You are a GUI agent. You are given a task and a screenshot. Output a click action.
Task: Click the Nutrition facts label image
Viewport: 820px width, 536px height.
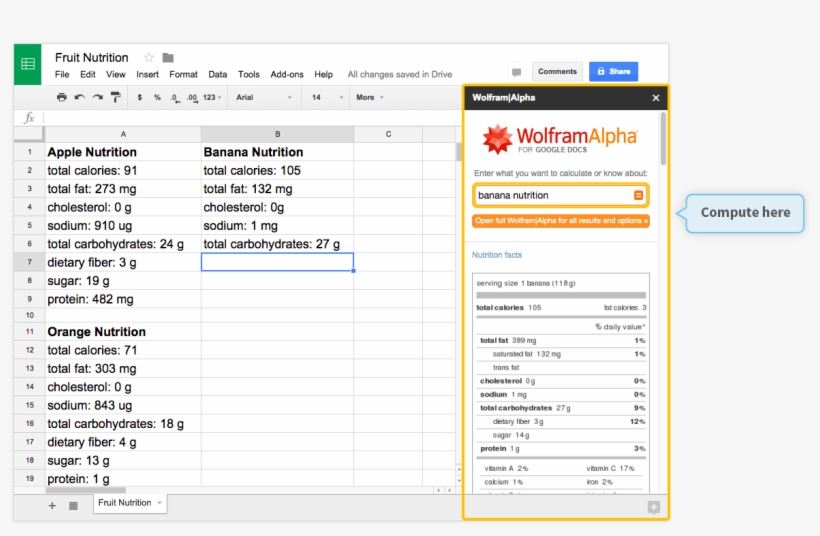(561, 383)
